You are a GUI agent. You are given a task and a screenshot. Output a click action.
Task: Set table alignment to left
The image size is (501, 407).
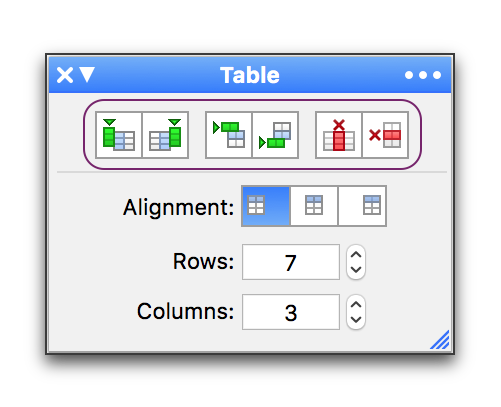tap(266, 206)
